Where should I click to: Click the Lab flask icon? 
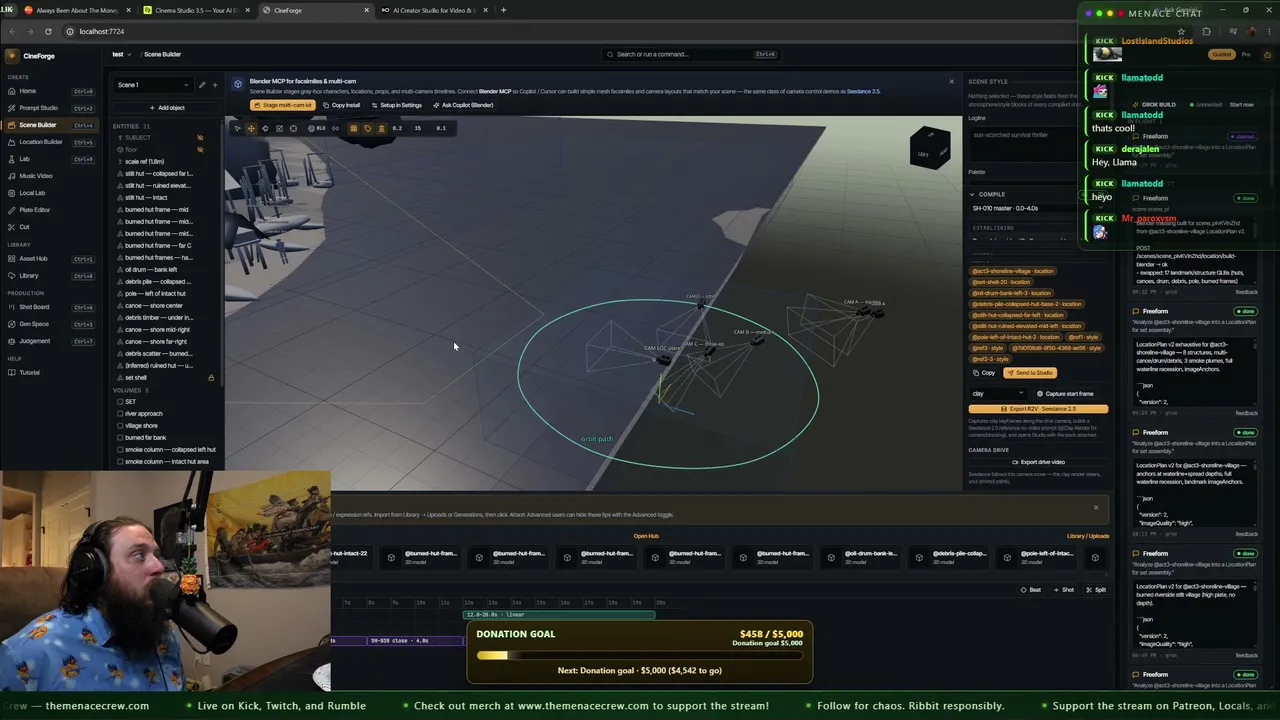[12, 159]
